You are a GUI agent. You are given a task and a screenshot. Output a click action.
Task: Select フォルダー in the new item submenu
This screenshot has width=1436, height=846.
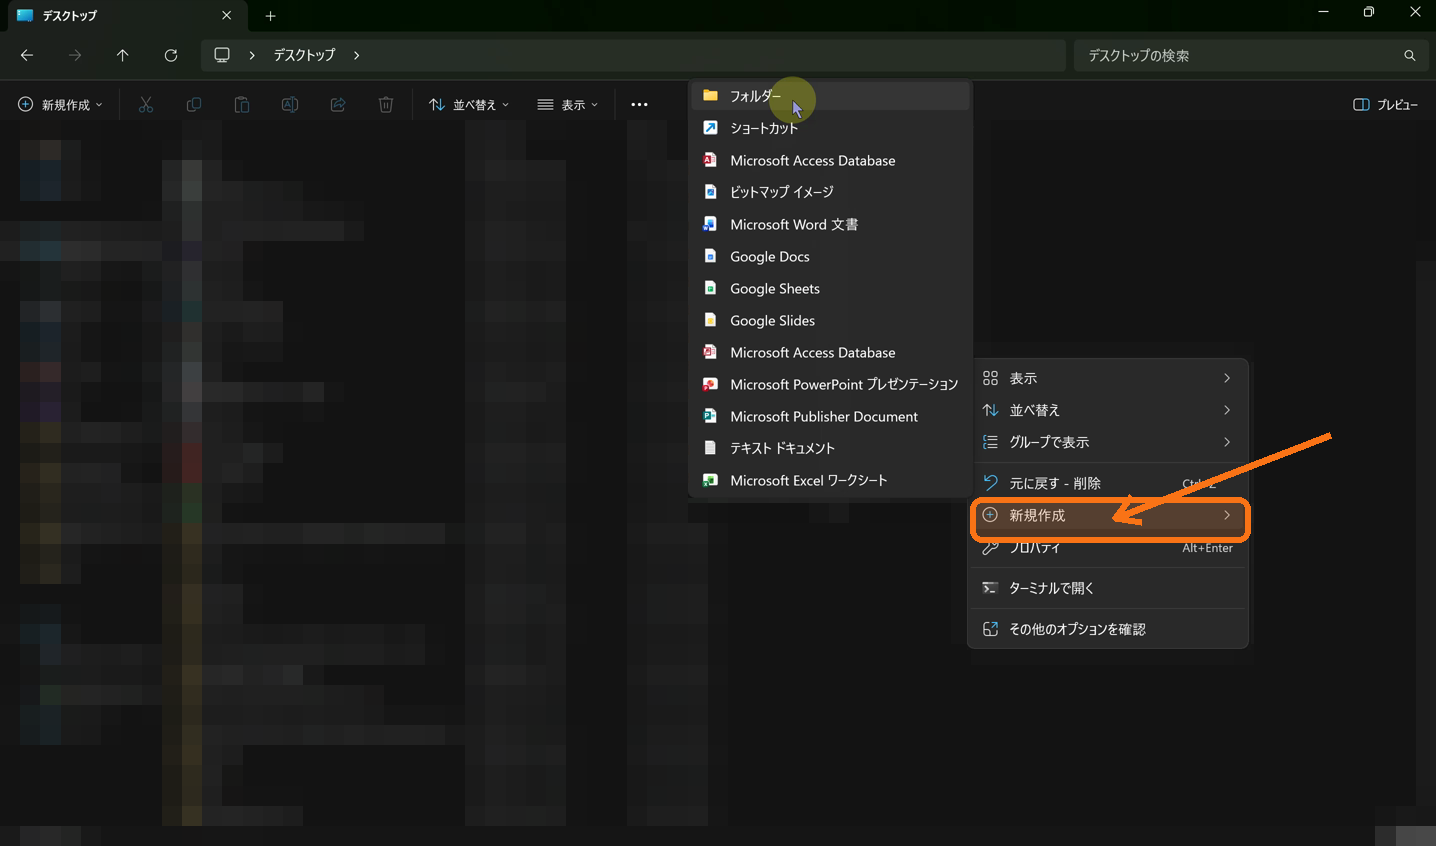830,96
